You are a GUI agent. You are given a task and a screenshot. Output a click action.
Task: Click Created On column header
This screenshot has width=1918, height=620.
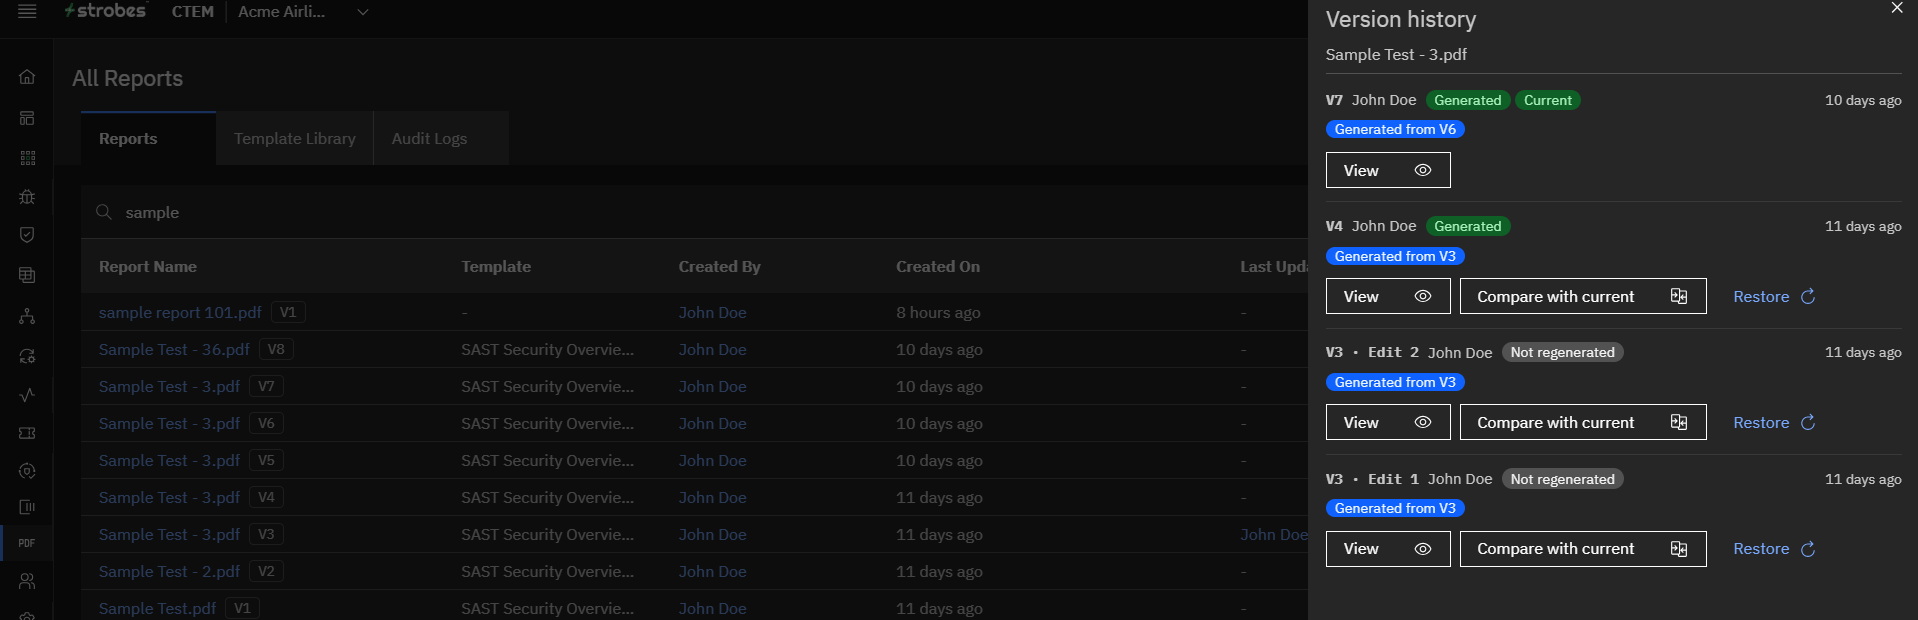tap(938, 267)
